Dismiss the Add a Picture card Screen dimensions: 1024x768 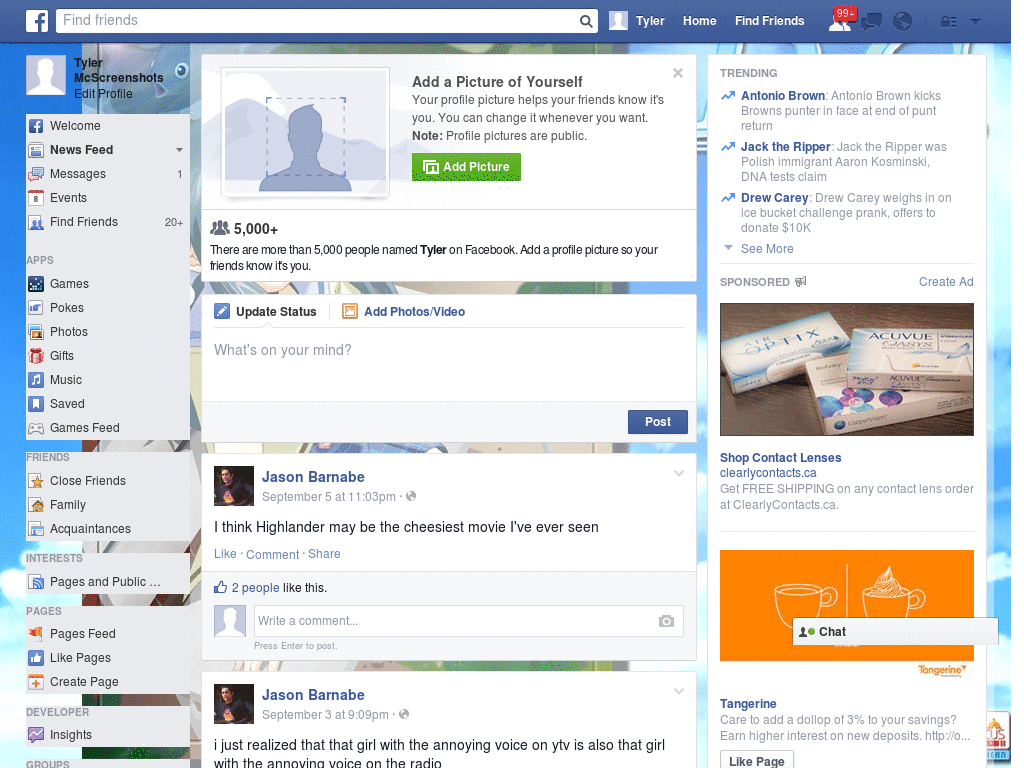tap(678, 73)
